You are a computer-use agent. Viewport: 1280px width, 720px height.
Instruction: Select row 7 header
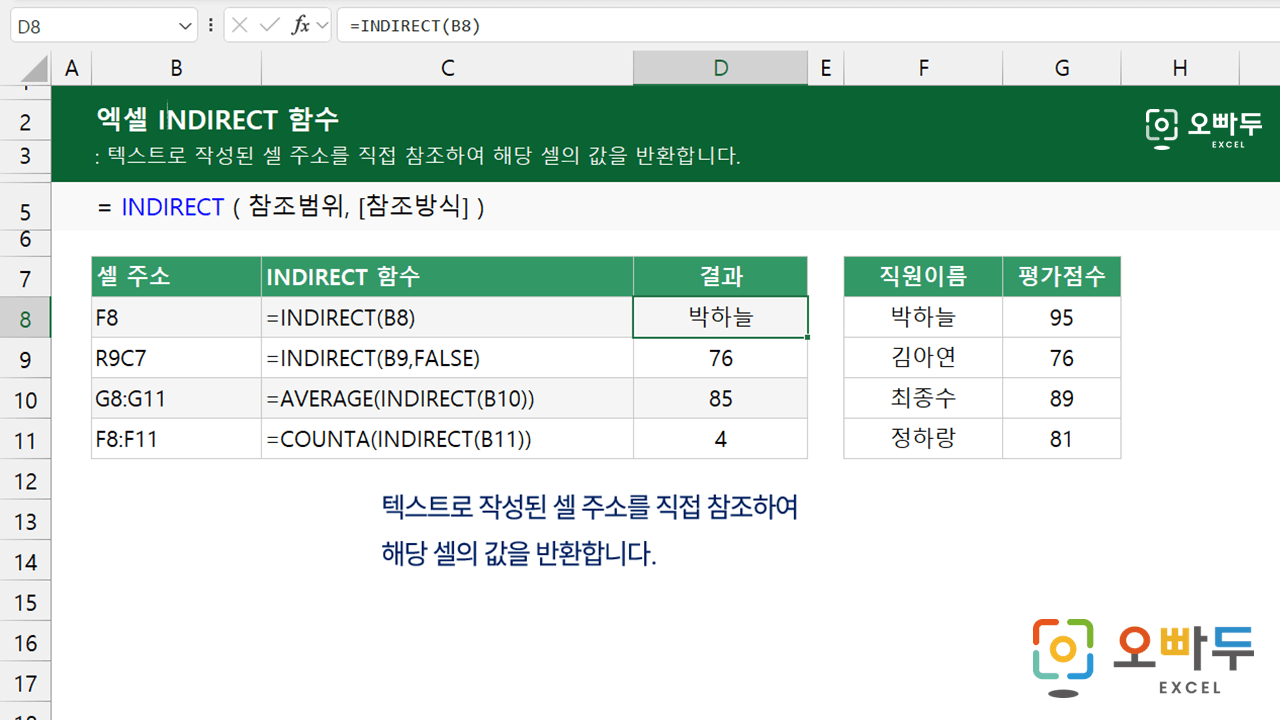(x=25, y=278)
